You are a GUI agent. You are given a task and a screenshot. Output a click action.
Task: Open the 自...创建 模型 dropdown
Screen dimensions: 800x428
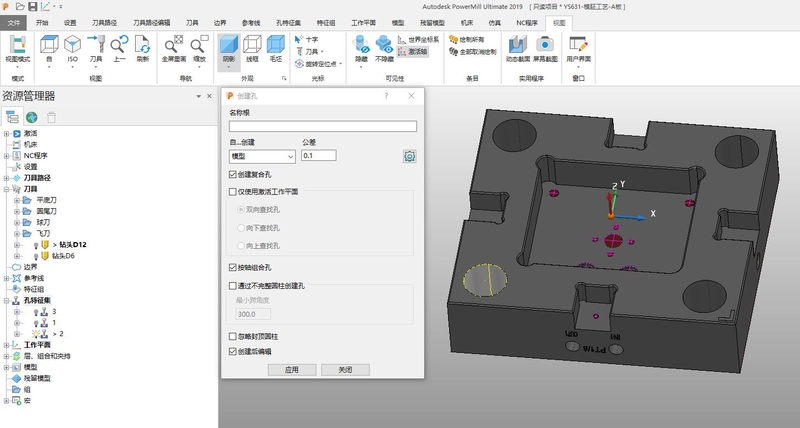pos(262,156)
